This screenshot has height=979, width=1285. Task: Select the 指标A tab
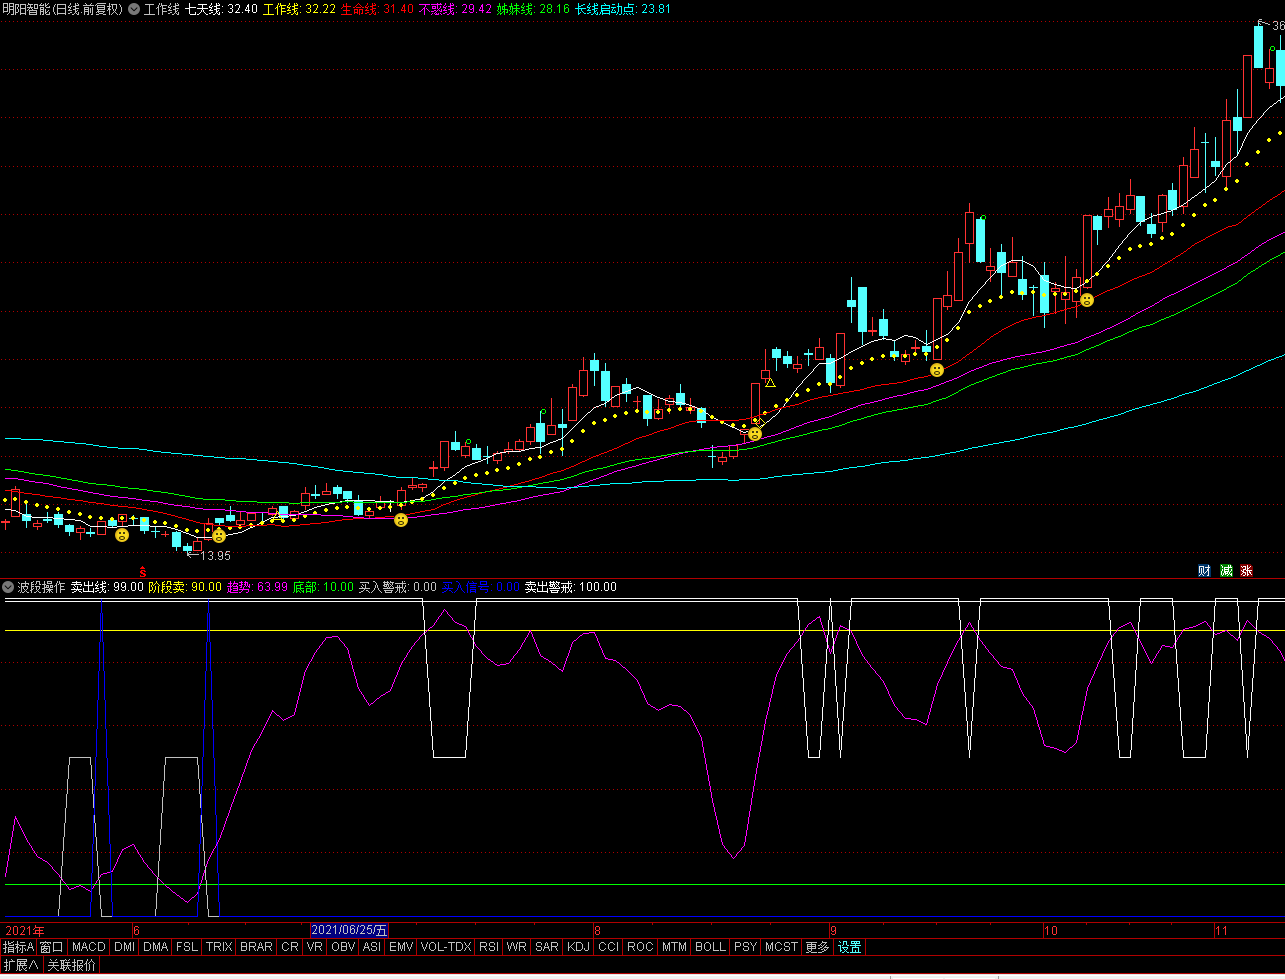click(x=18, y=947)
